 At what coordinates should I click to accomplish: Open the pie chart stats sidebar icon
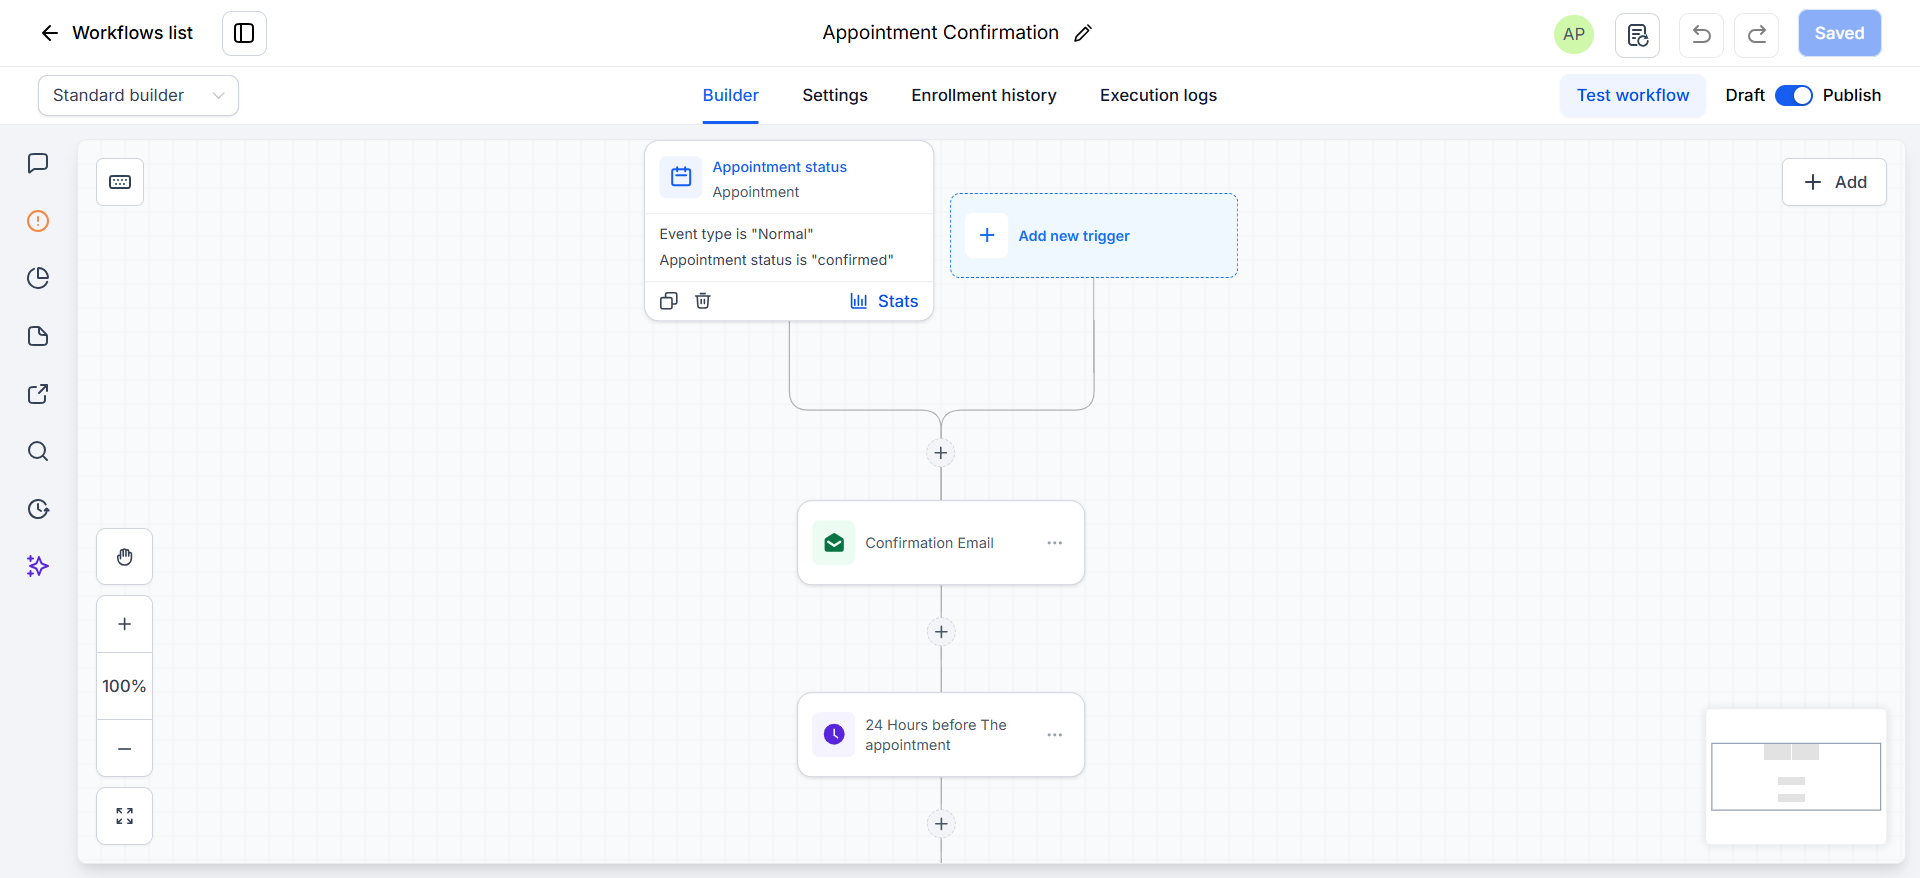tap(38, 278)
